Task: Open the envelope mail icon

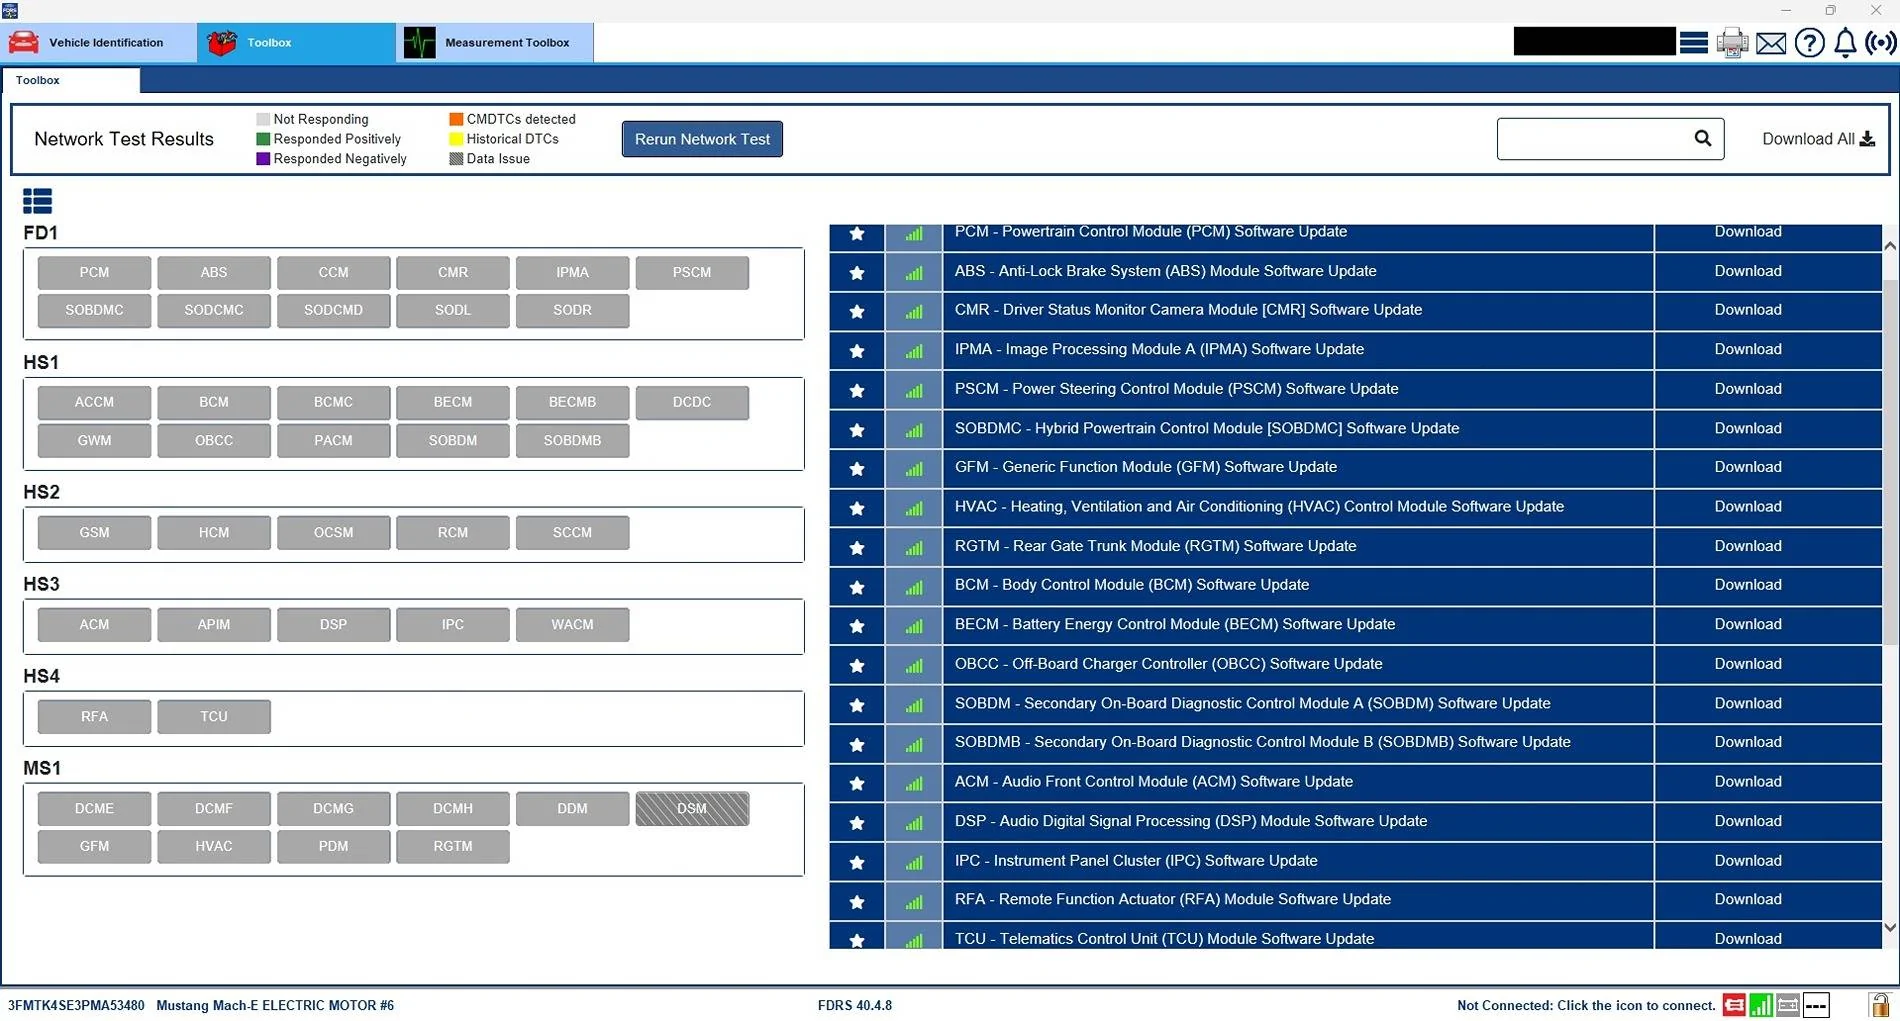Action: [1771, 44]
